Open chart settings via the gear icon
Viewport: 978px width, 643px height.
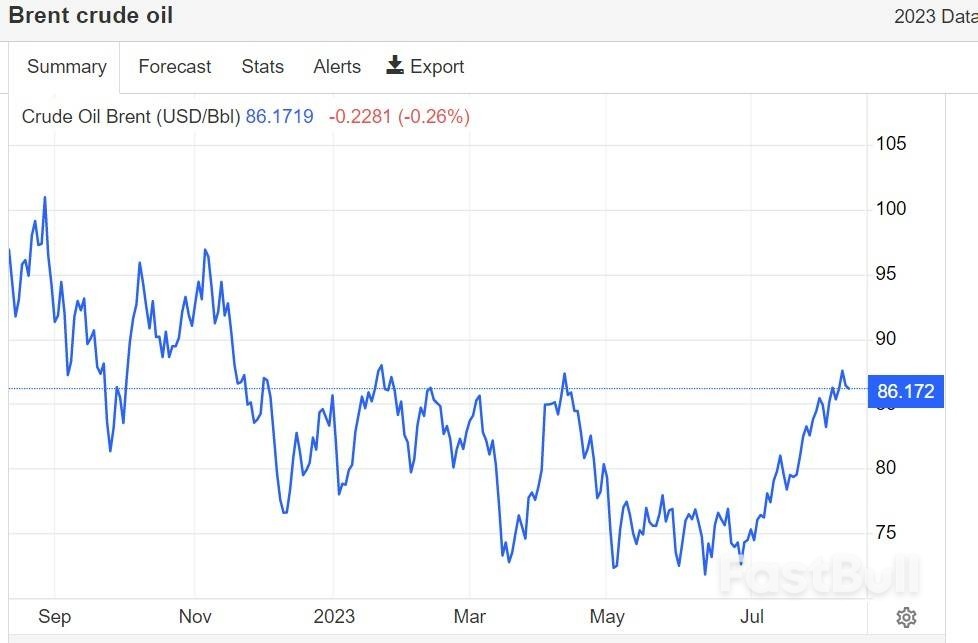(906, 617)
